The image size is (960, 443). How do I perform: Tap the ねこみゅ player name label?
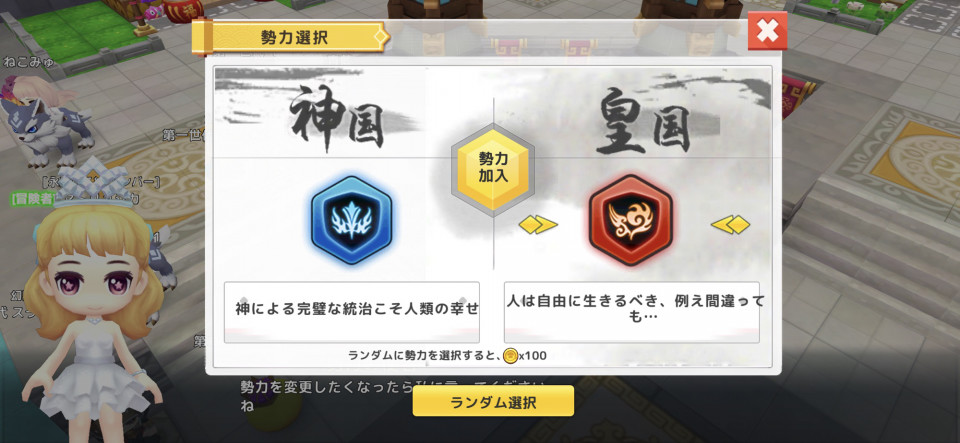(x=29, y=61)
